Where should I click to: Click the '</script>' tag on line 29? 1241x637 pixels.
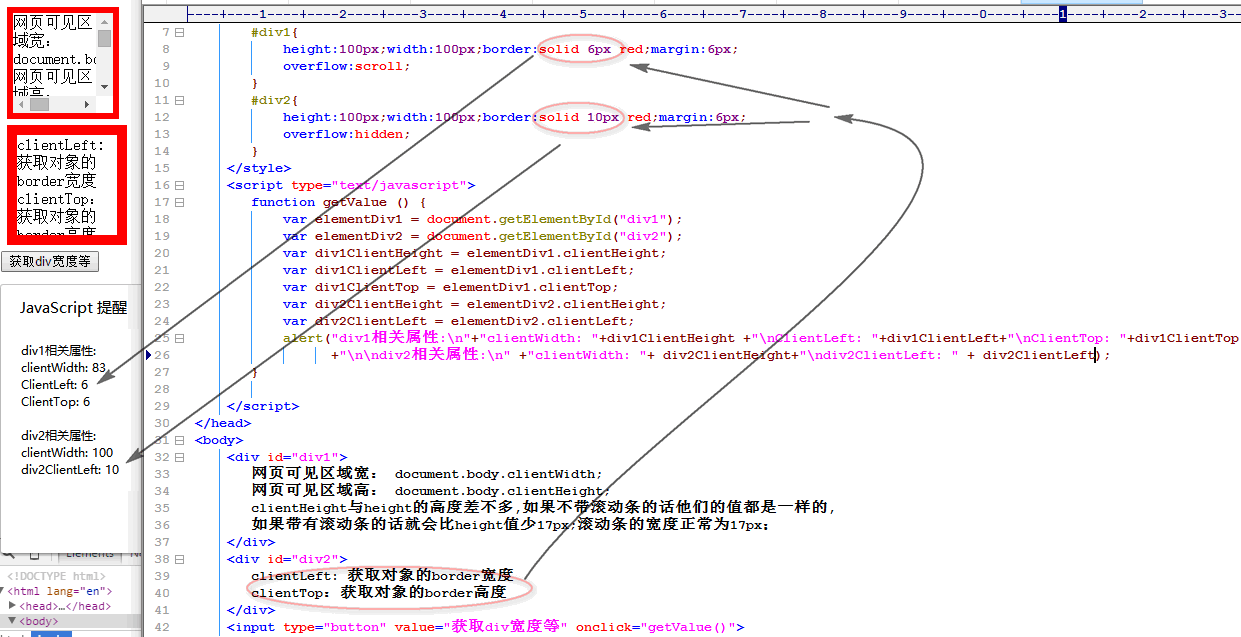pos(263,406)
